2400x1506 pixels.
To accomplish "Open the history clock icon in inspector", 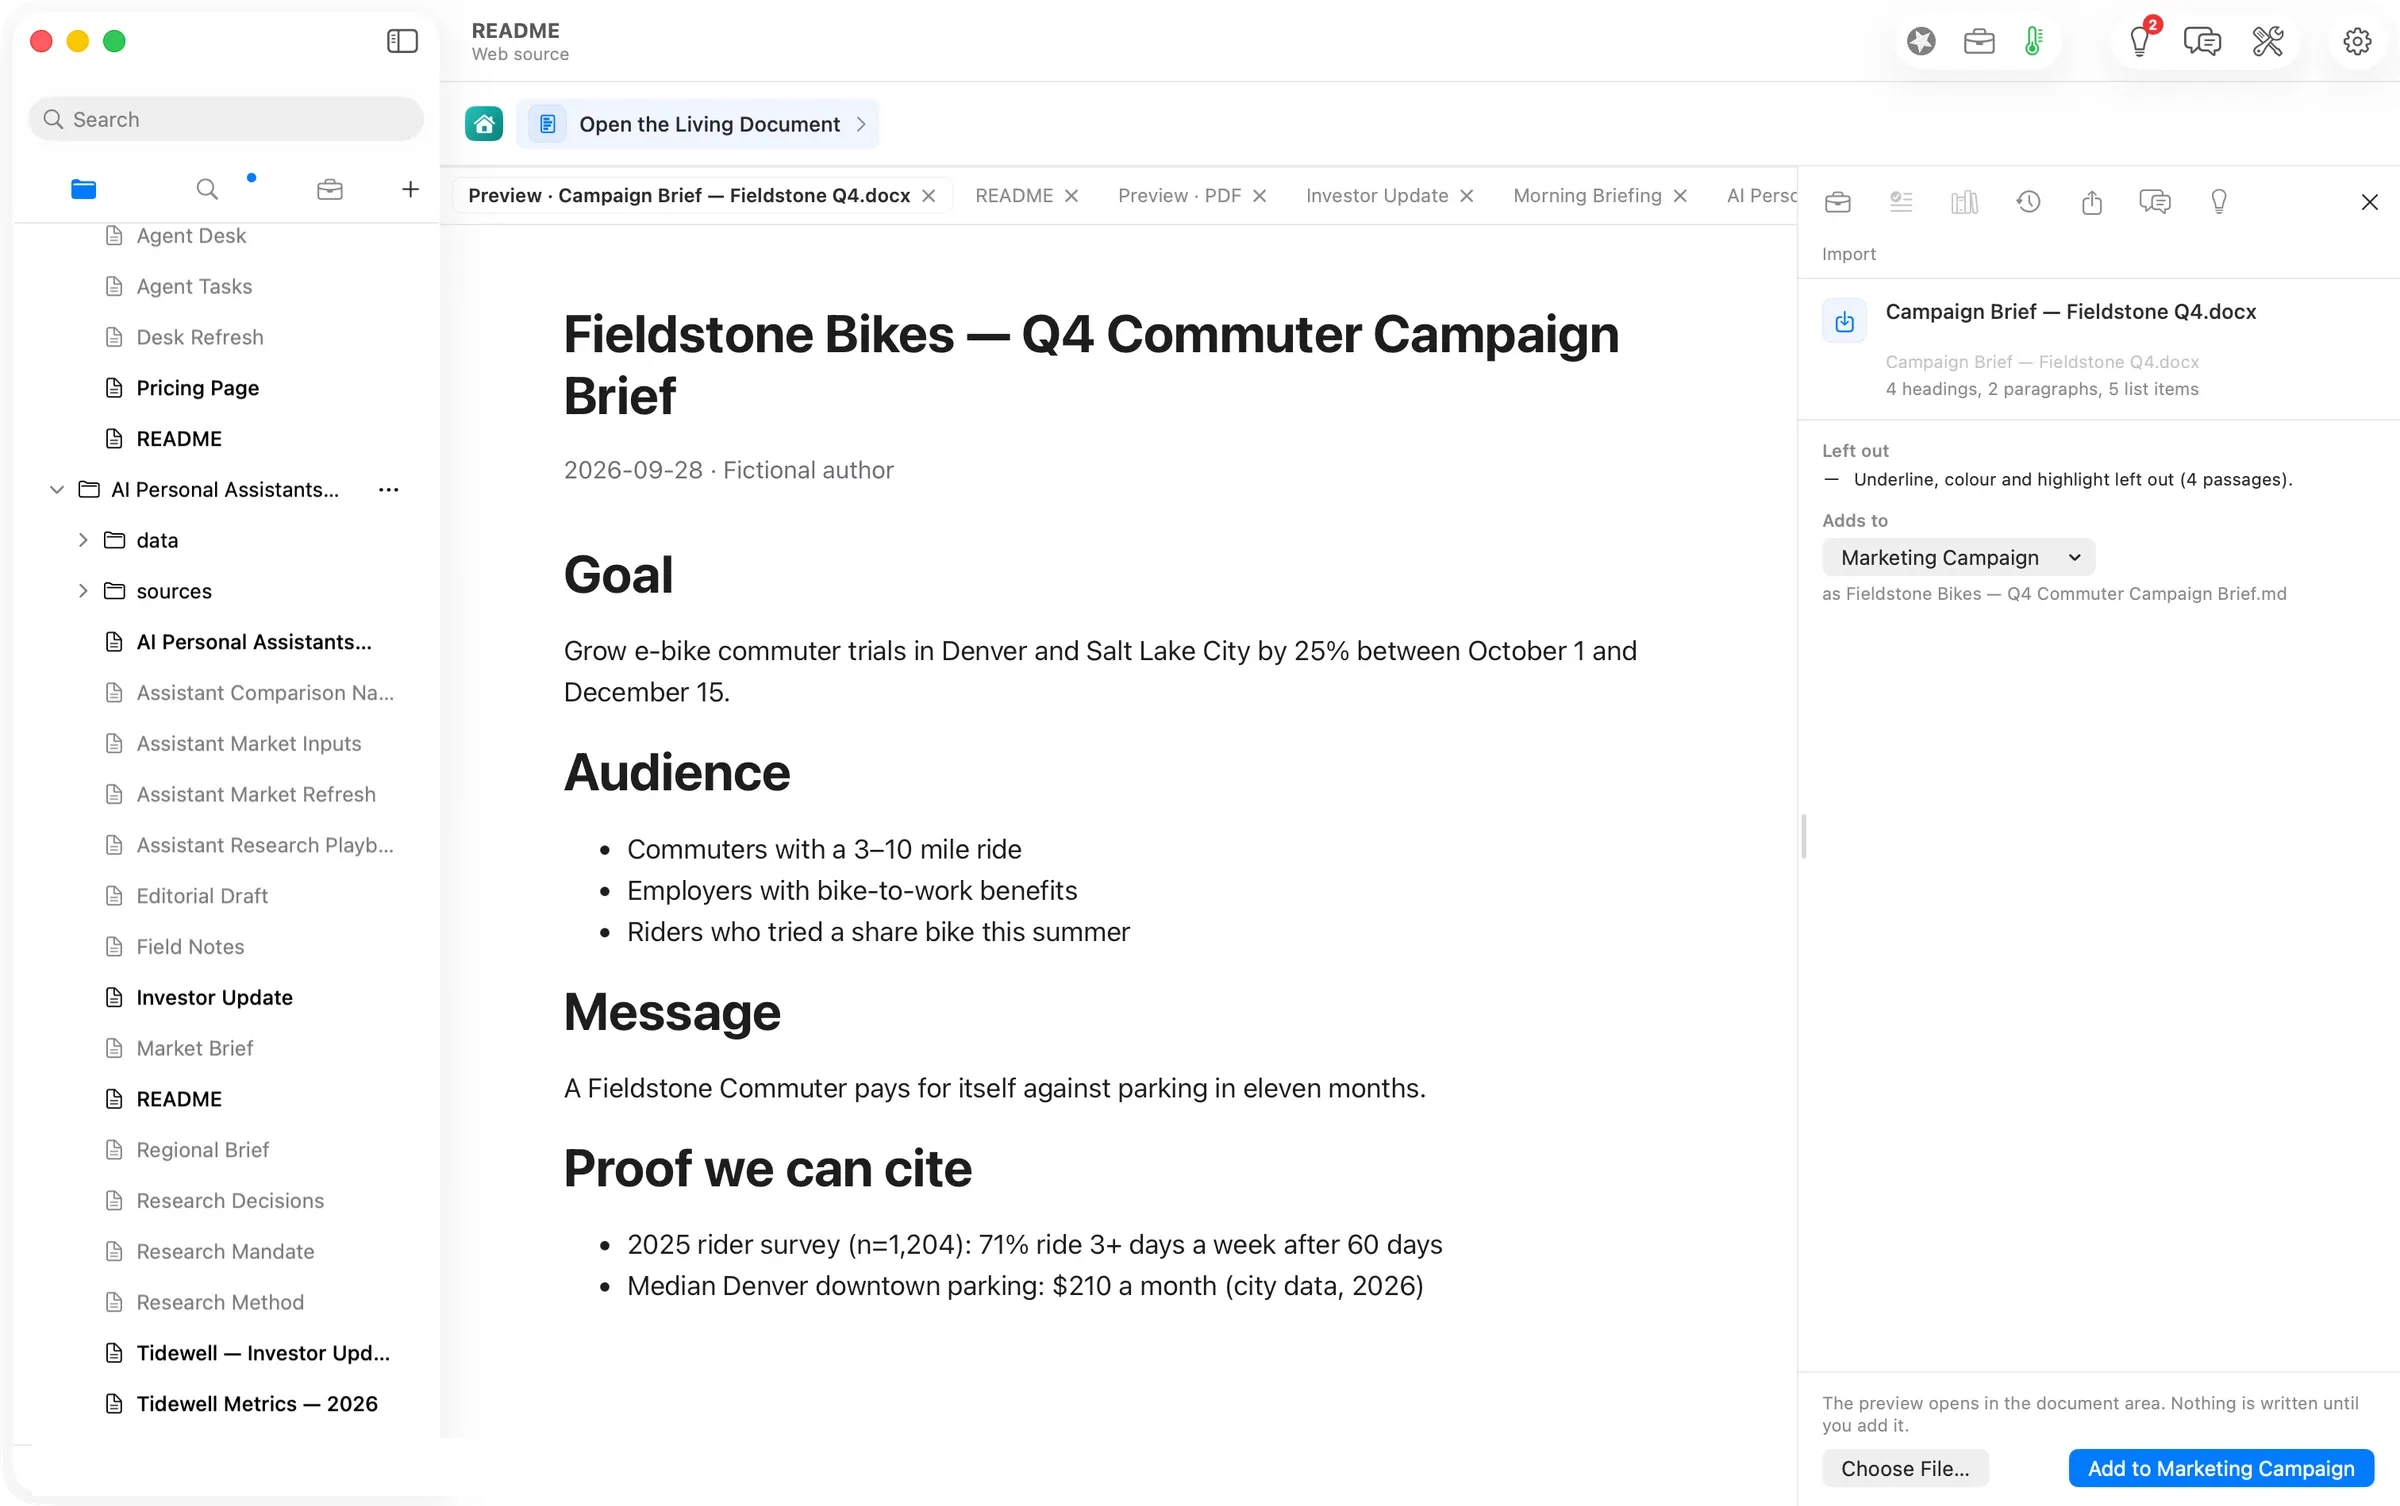I will pyautogui.click(x=2028, y=202).
